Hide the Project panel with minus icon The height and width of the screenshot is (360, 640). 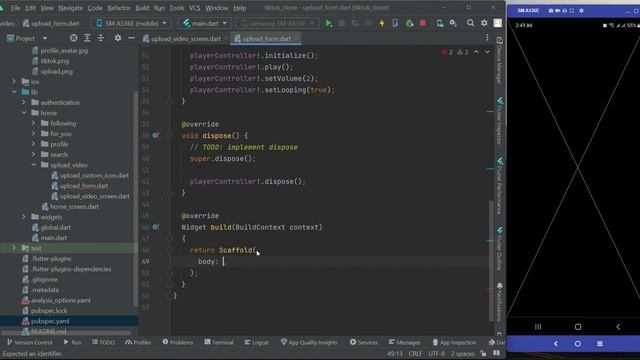tap(131, 38)
